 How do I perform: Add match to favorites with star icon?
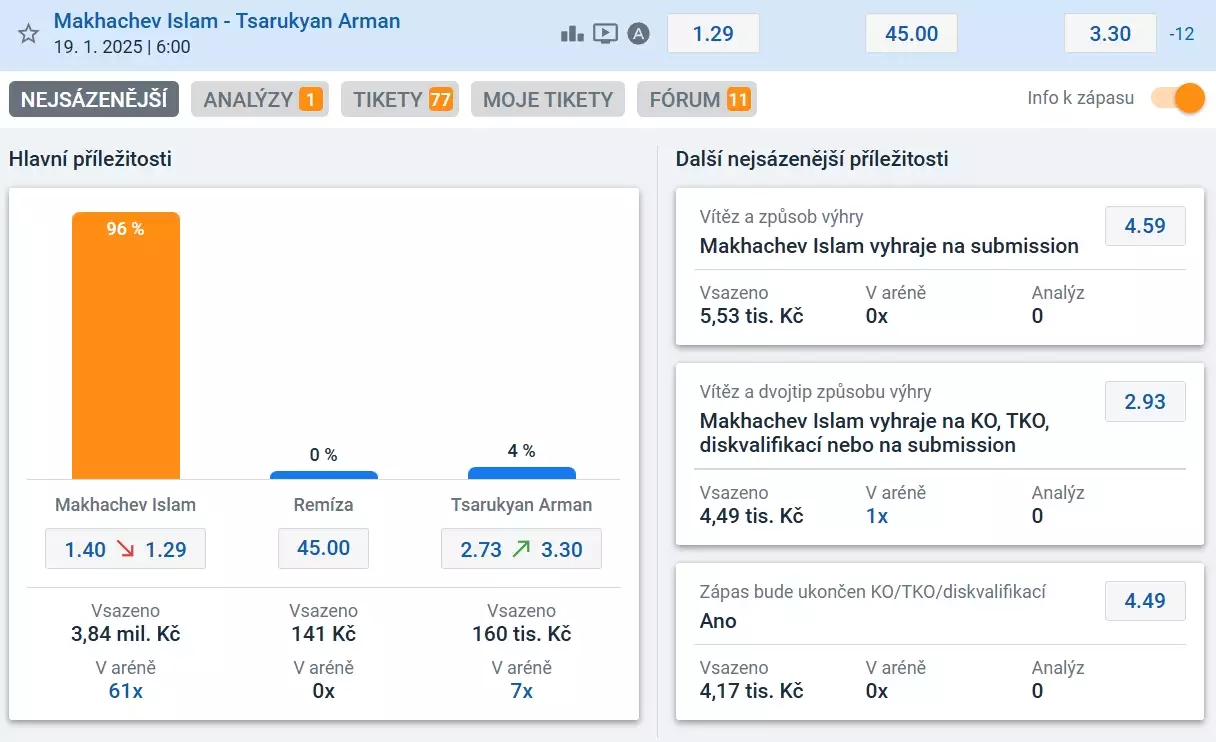29,34
